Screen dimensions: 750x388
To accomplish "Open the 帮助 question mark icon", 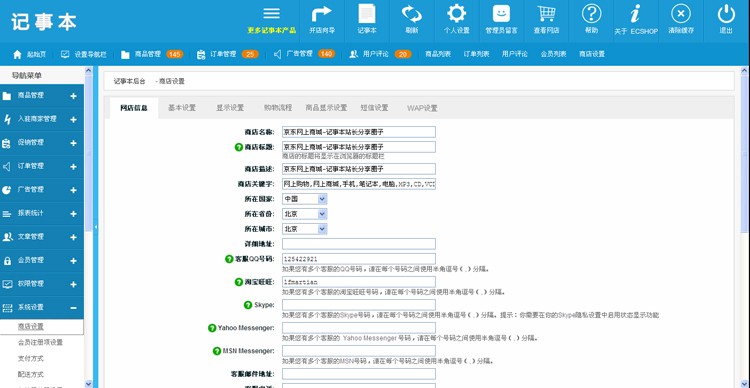I will tap(591, 13).
